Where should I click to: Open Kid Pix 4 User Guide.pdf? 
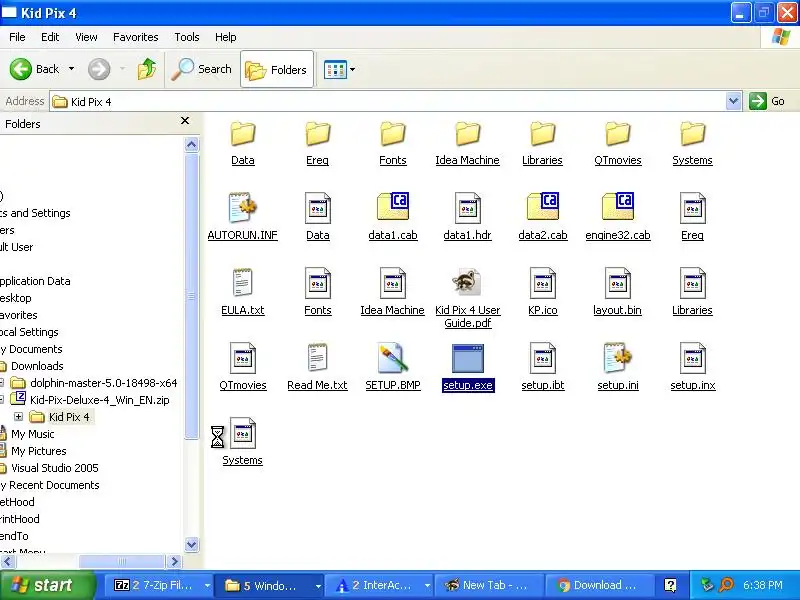[467, 282]
